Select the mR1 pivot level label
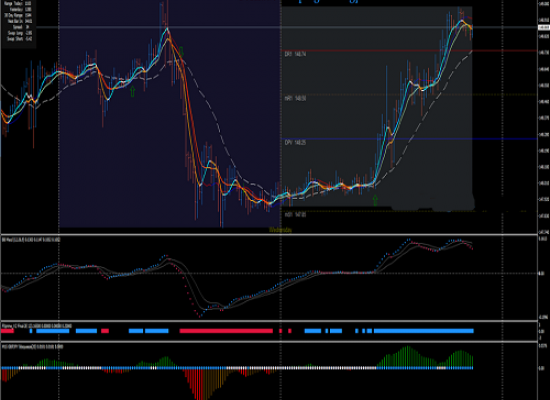This screenshot has width=550, height=400. (x=295, y=99)
